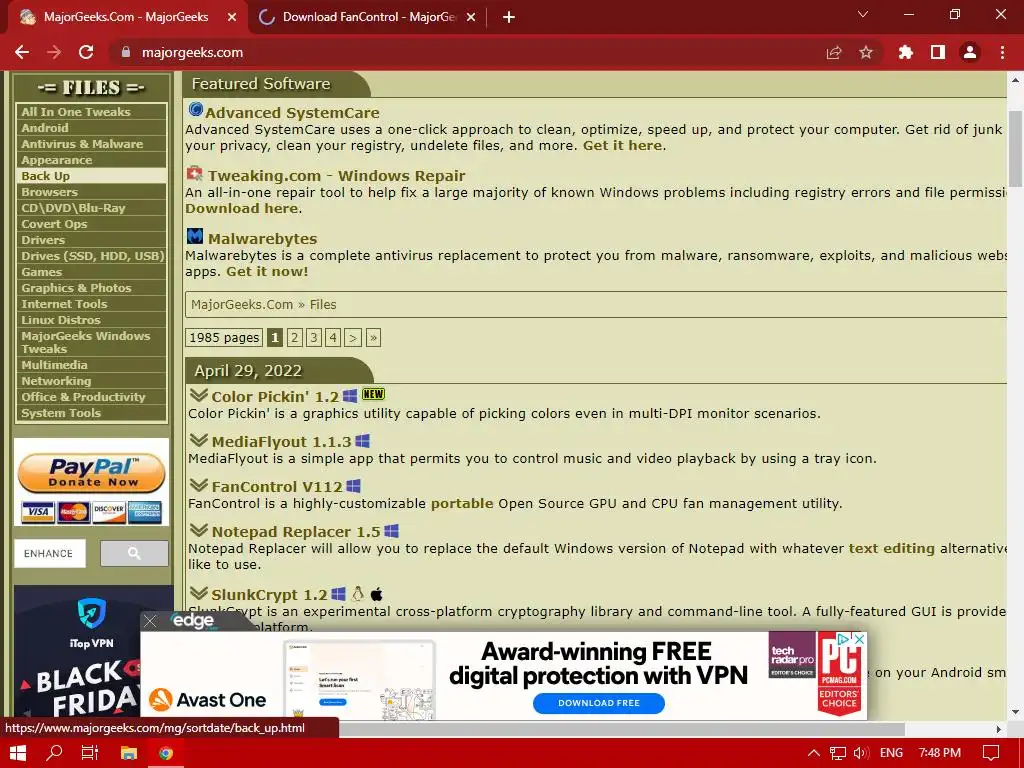1024x768 pixels.
Task: Click the Windows logo next to Color Pickin'
Action: 350,396
